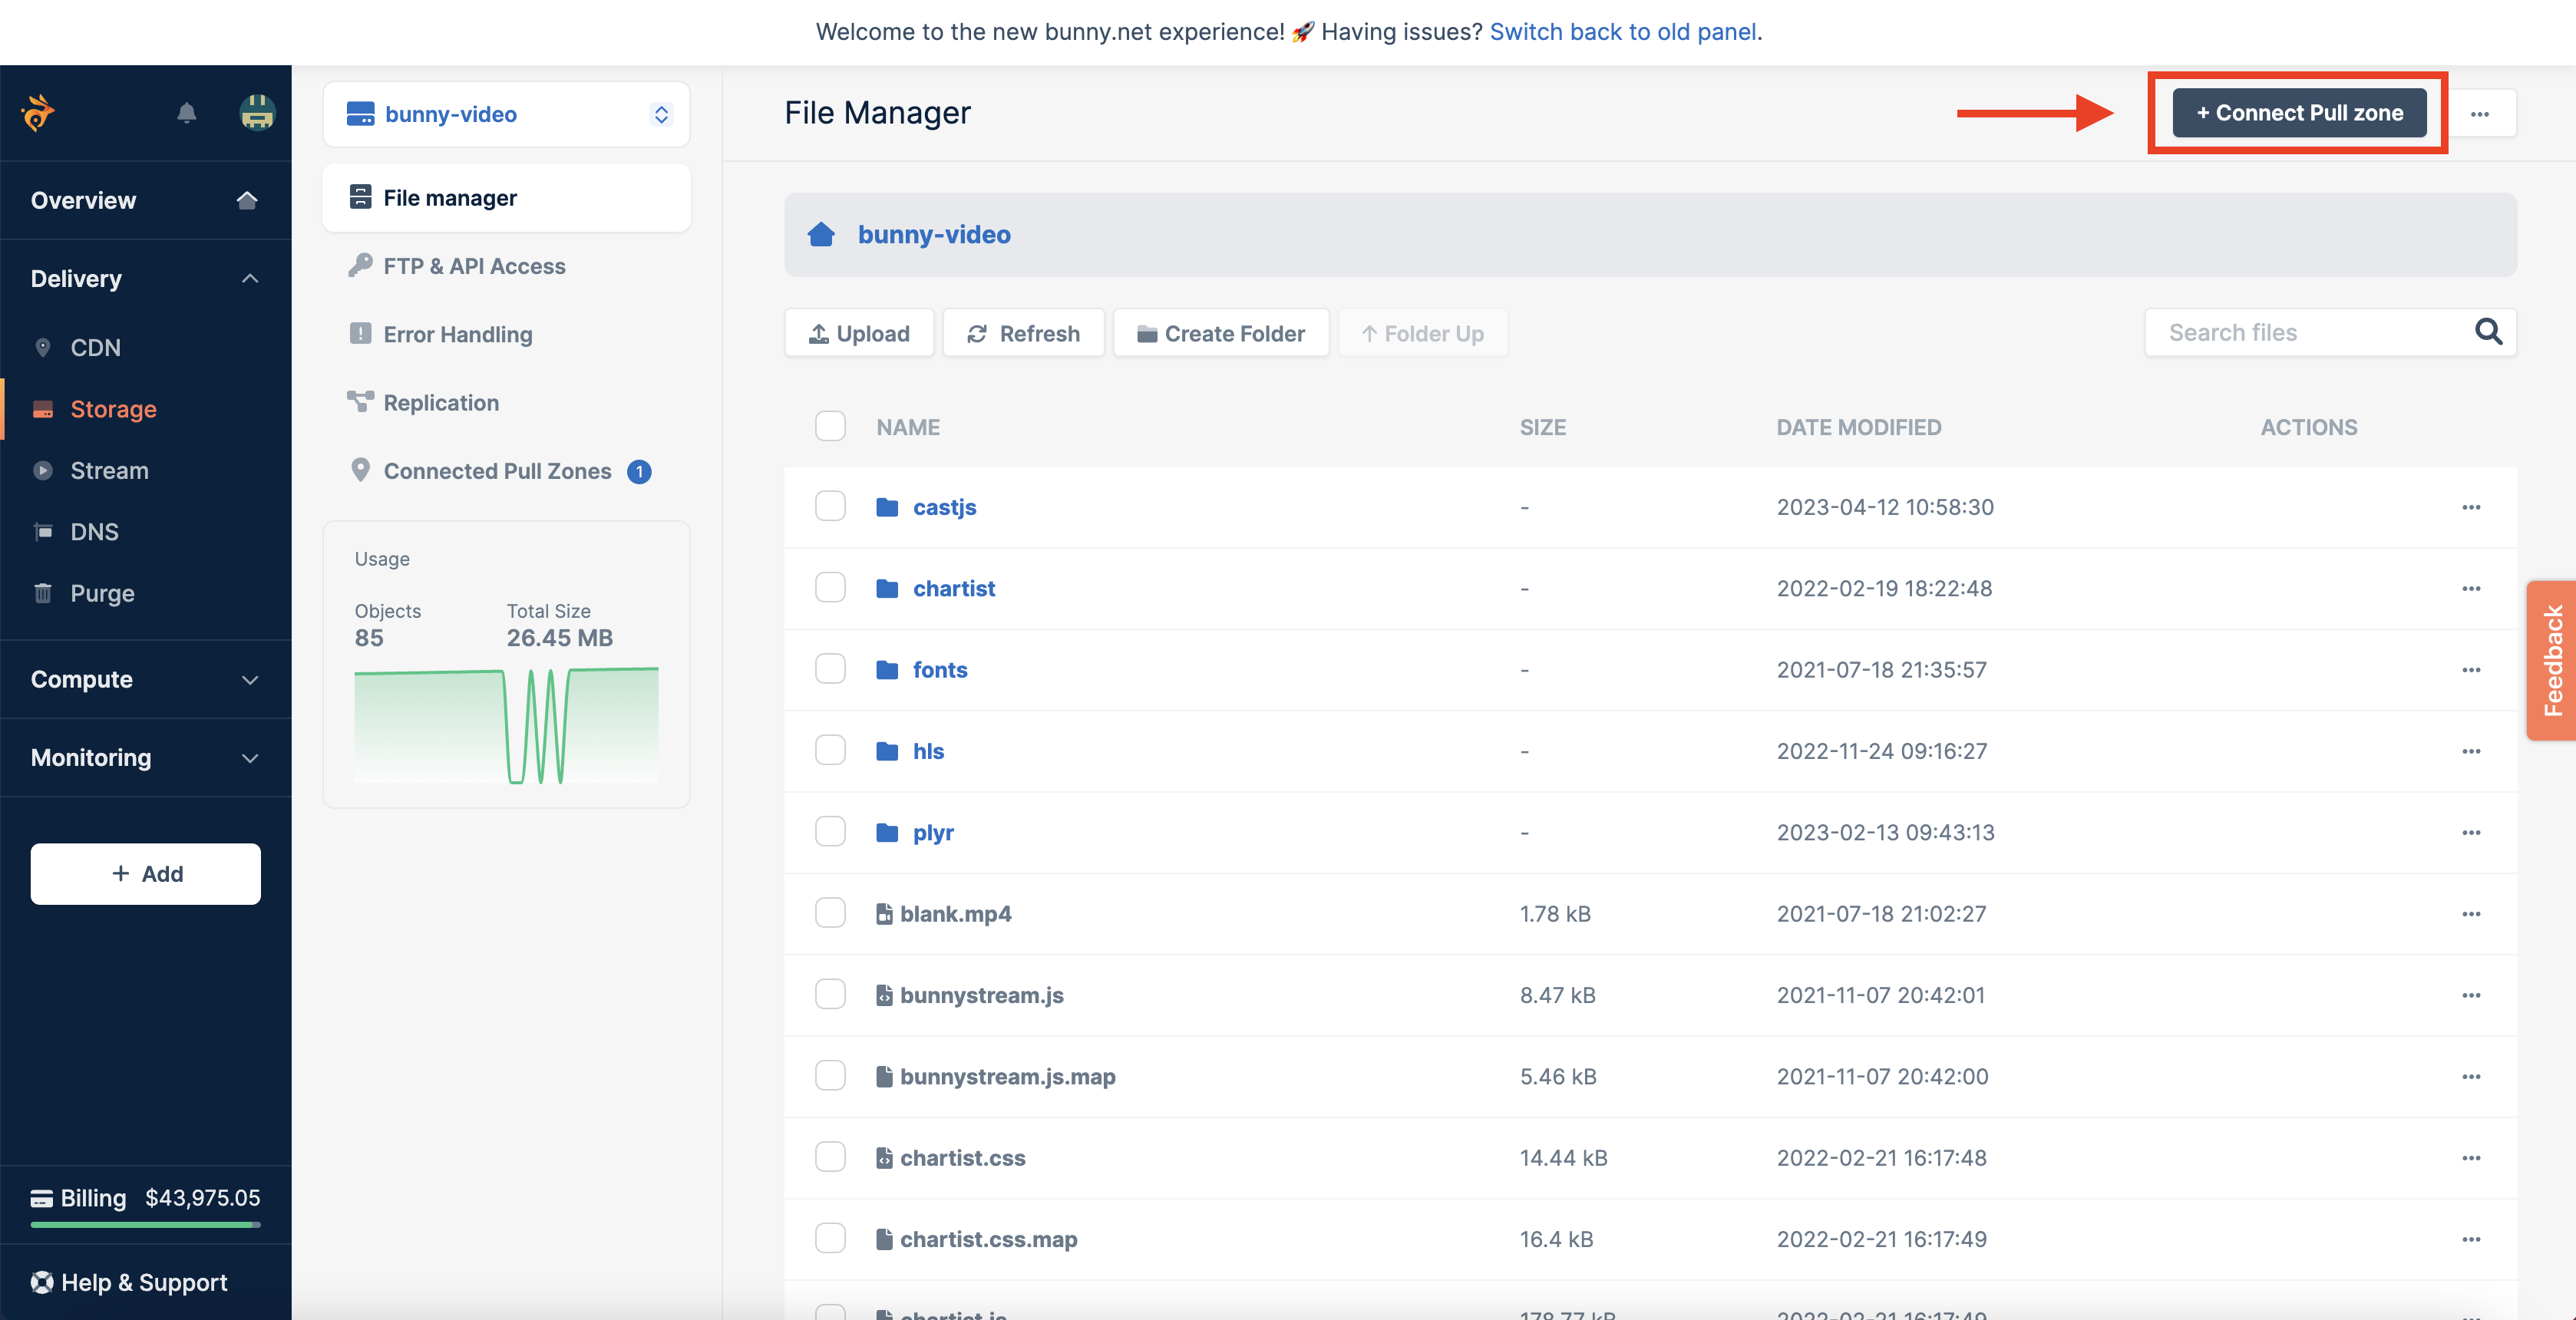Viewport: 2576px width, 1320px height.
Task: Open actions menu for chartist.css.map
Action: coord(2471,1239)
